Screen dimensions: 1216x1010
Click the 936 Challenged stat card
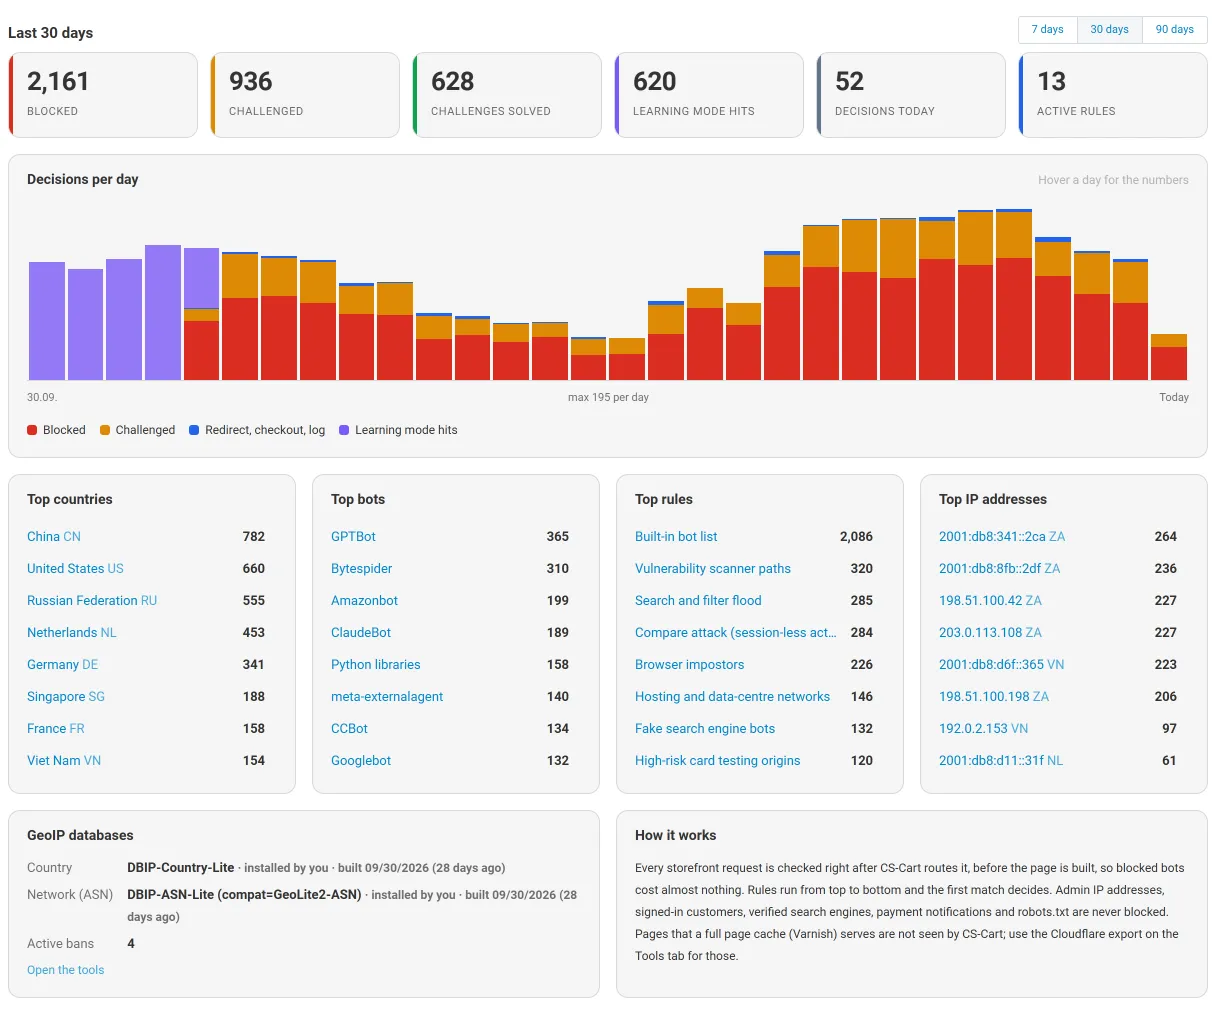pyautogui.click(x=305, y=95)
